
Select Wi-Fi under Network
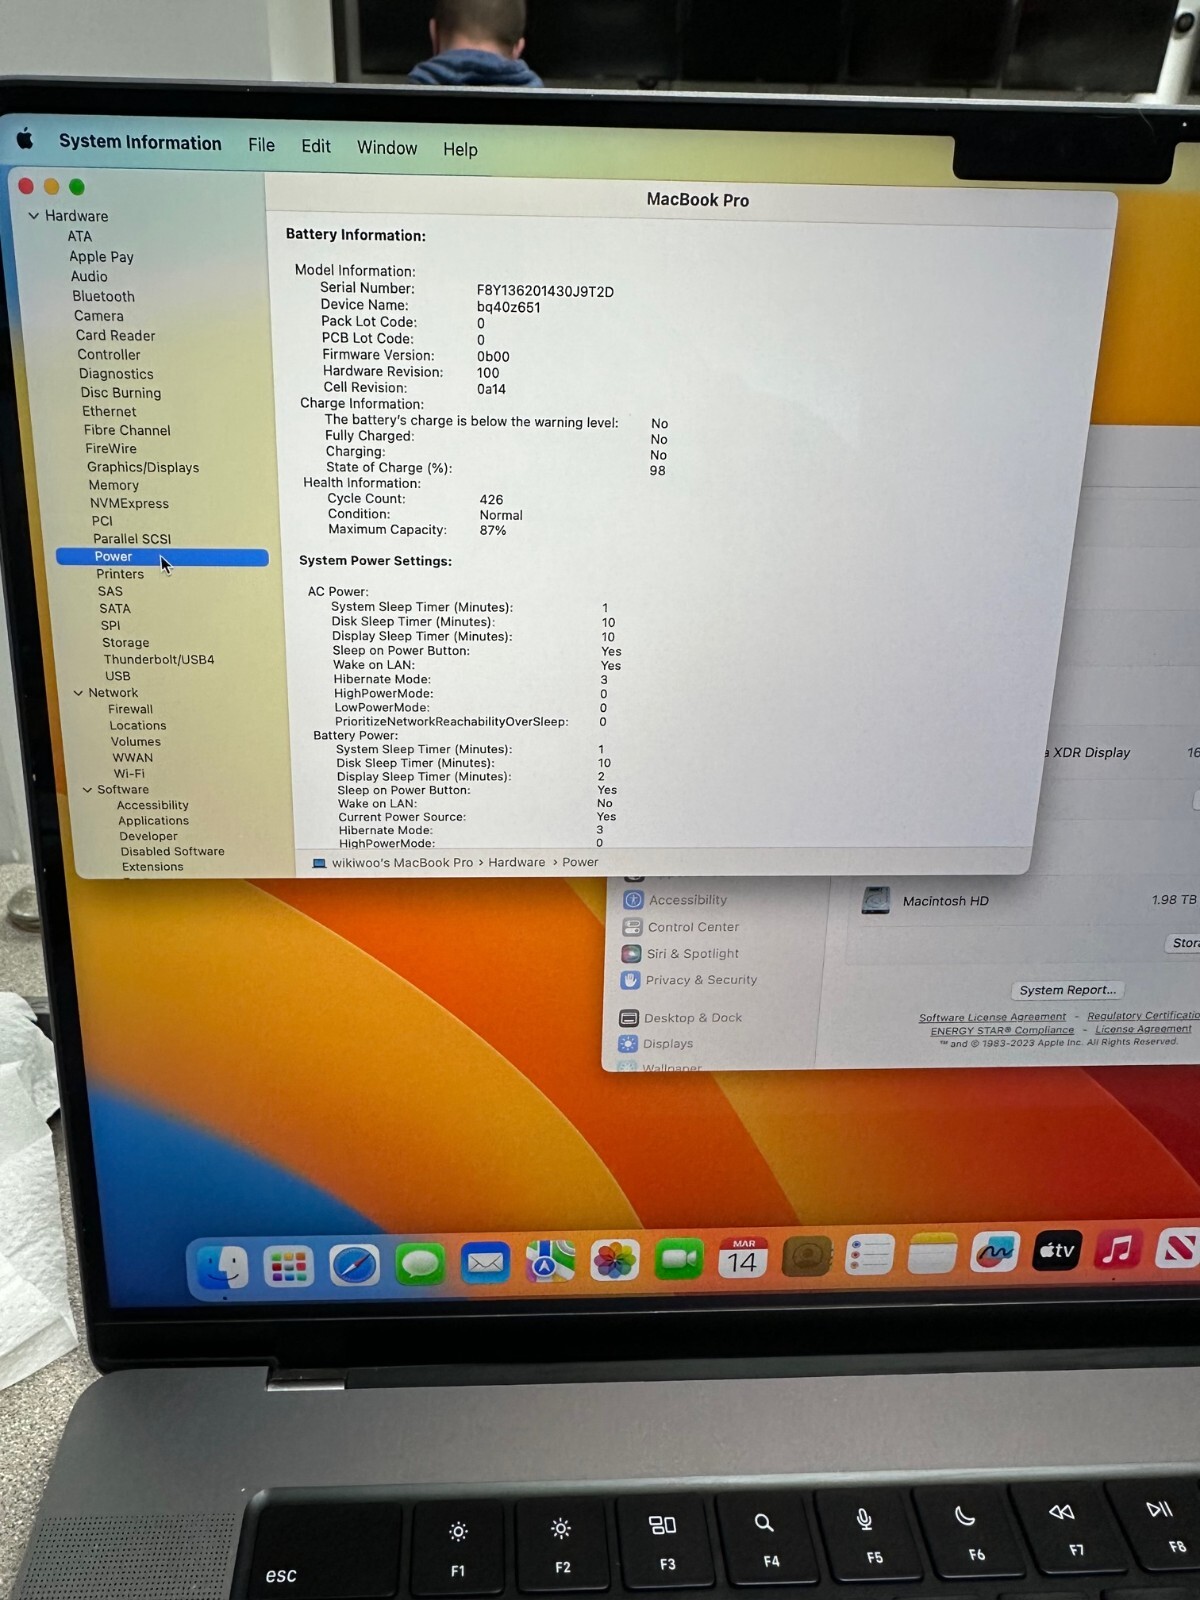point(129,773)
